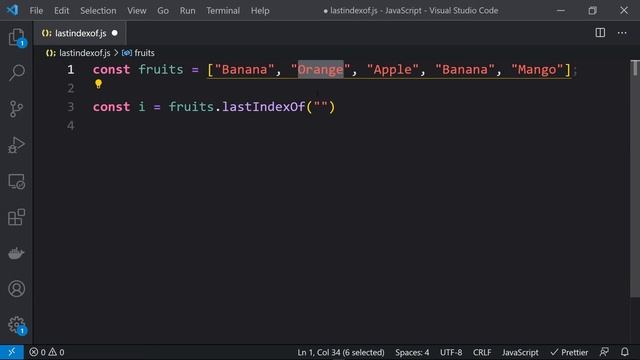Screen dimensions: 640x360
Task: Open the Extensions view
Action: coord(16,217)
